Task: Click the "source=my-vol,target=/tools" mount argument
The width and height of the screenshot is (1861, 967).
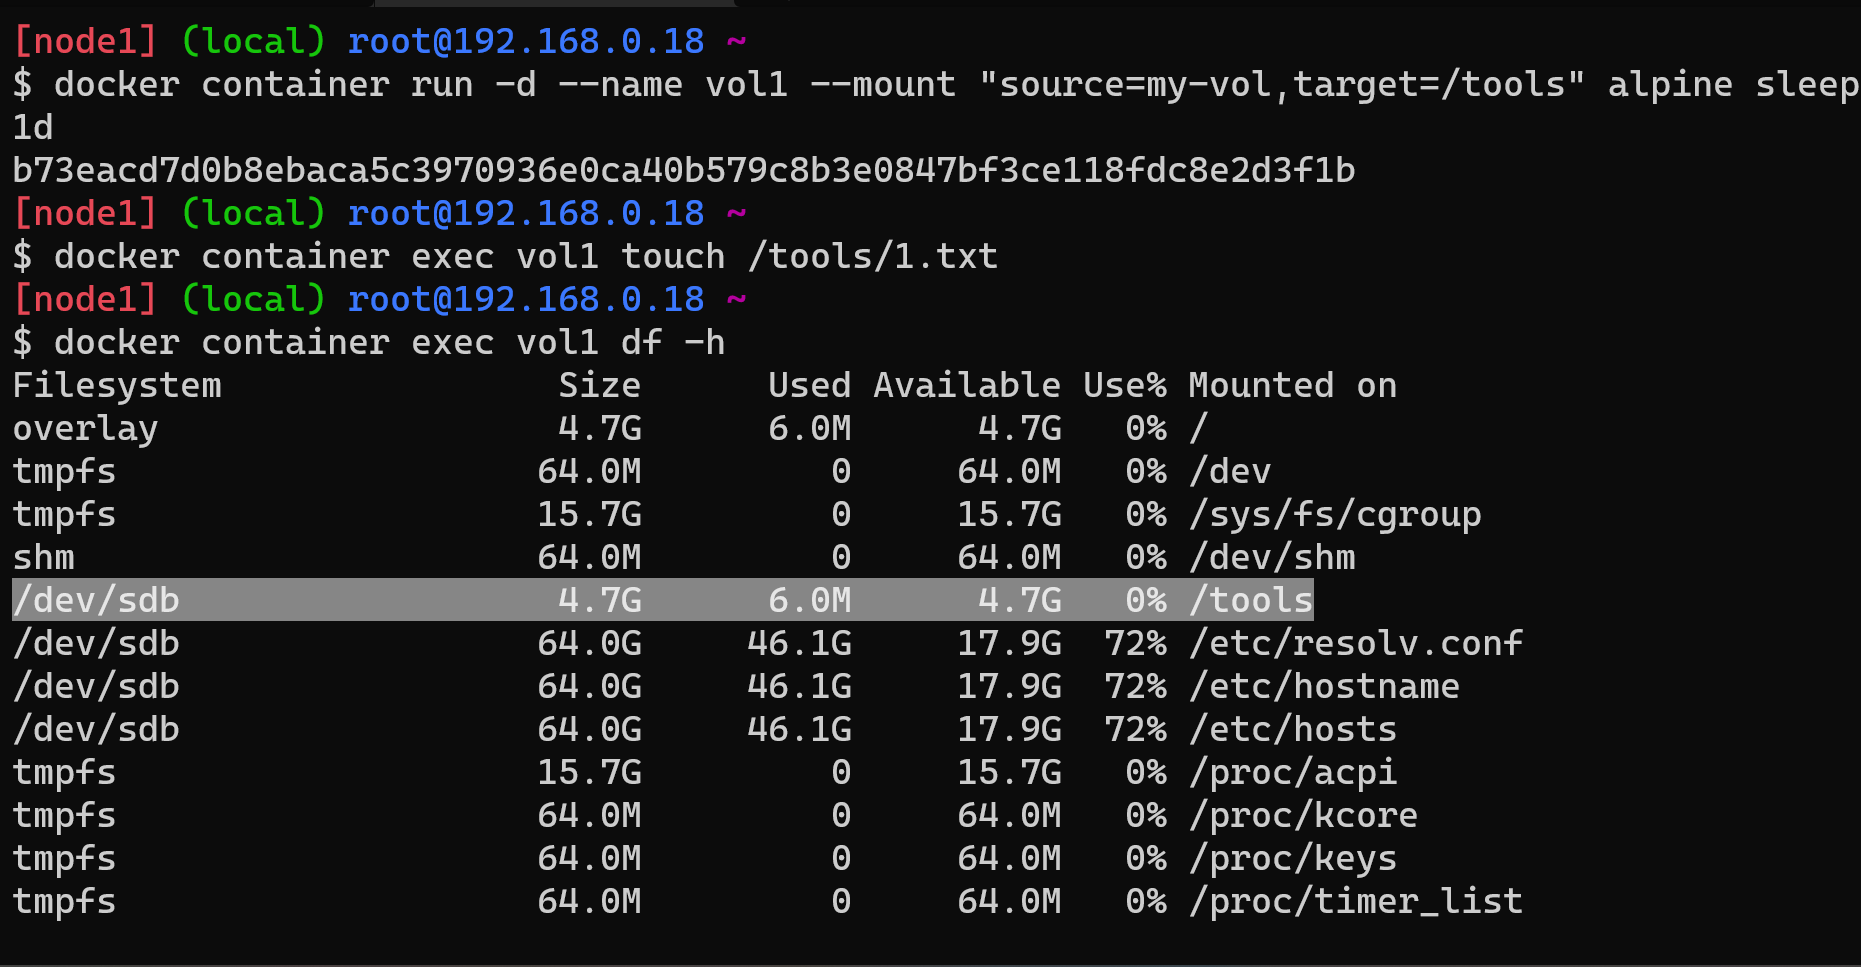Action: pos(1281,85)
